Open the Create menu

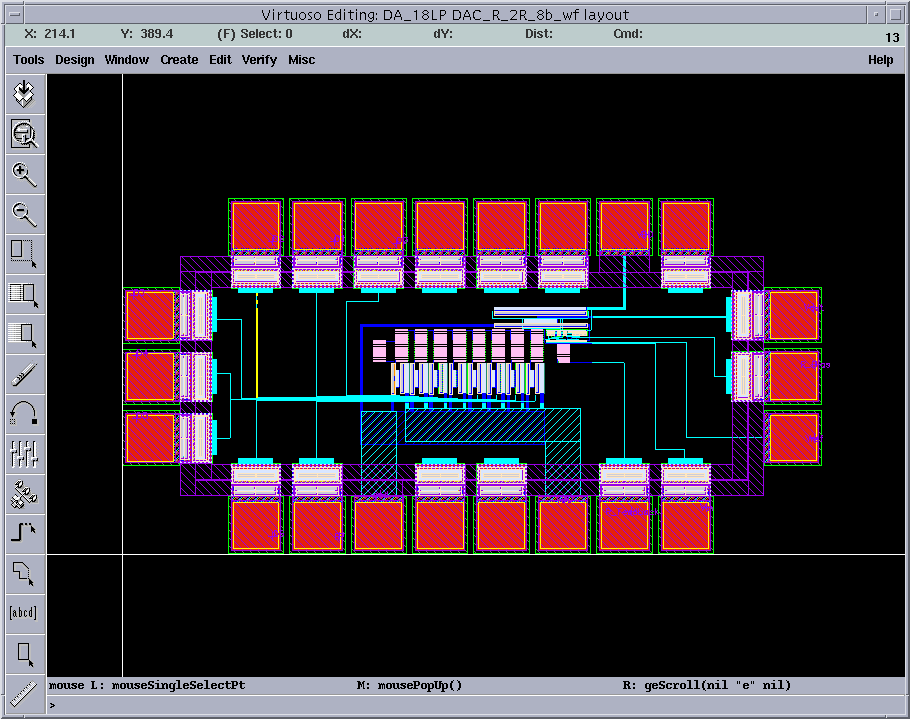point(179,60)
